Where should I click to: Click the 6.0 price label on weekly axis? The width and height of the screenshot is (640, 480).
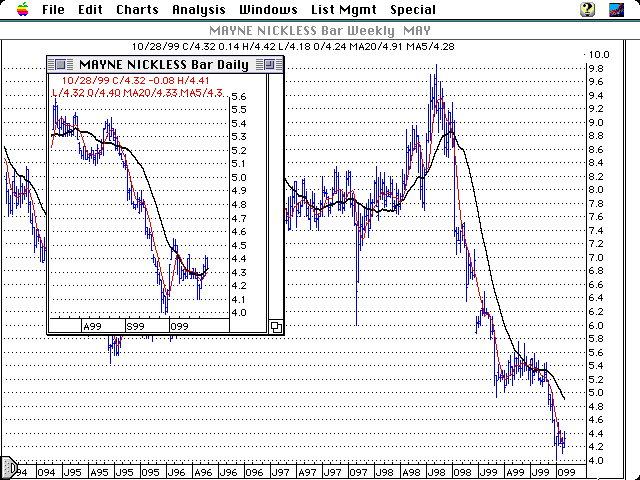coord(596,325)
